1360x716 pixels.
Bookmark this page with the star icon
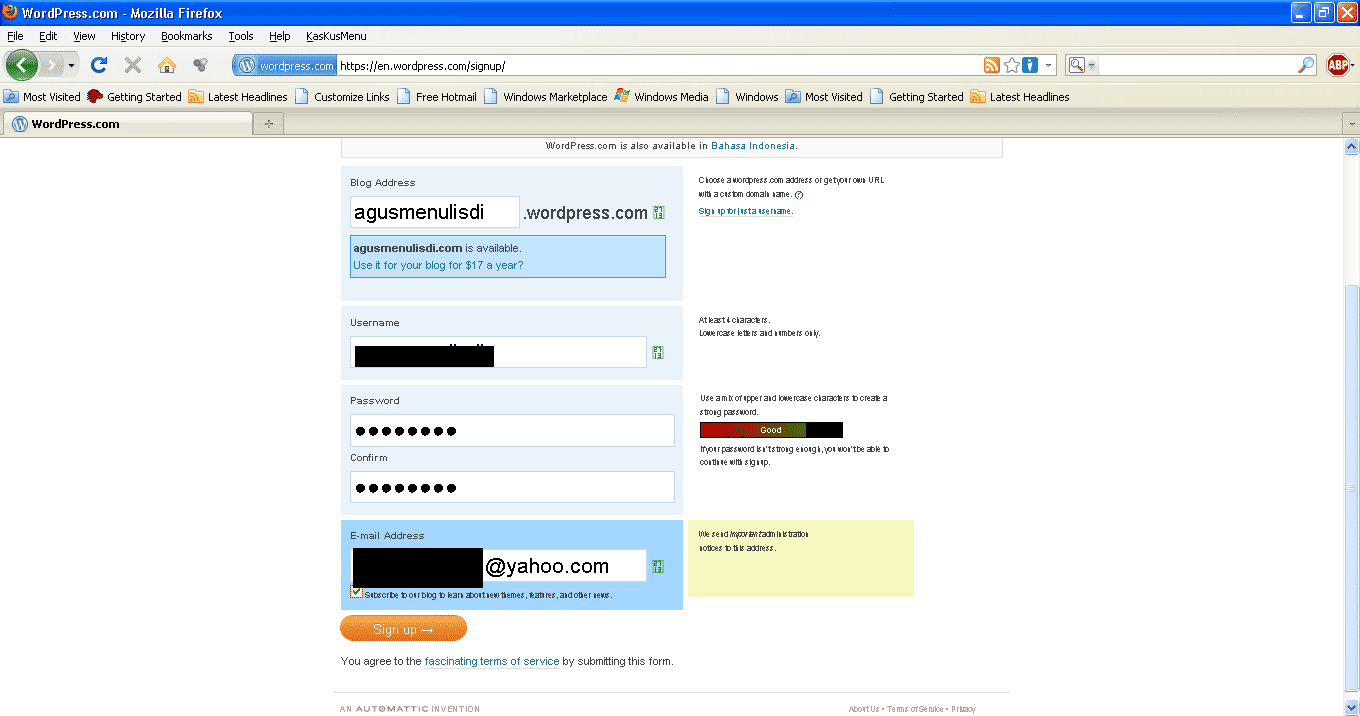pyautogui.click(x=1012, y=65)
